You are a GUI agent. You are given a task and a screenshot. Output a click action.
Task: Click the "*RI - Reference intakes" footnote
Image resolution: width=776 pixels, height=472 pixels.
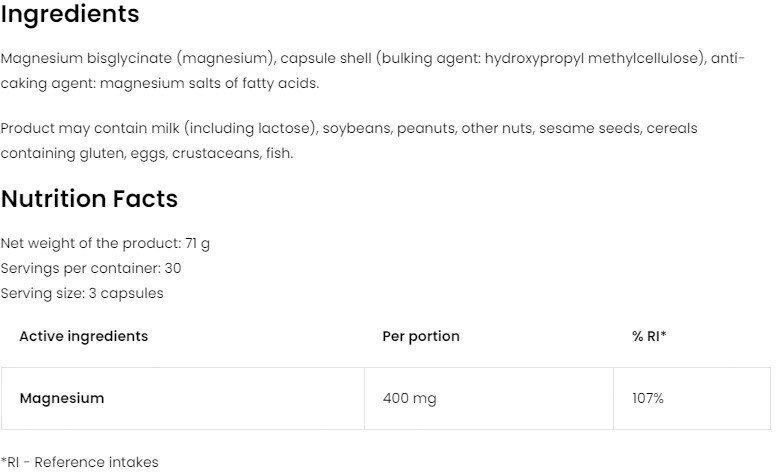tap(79, 462)
